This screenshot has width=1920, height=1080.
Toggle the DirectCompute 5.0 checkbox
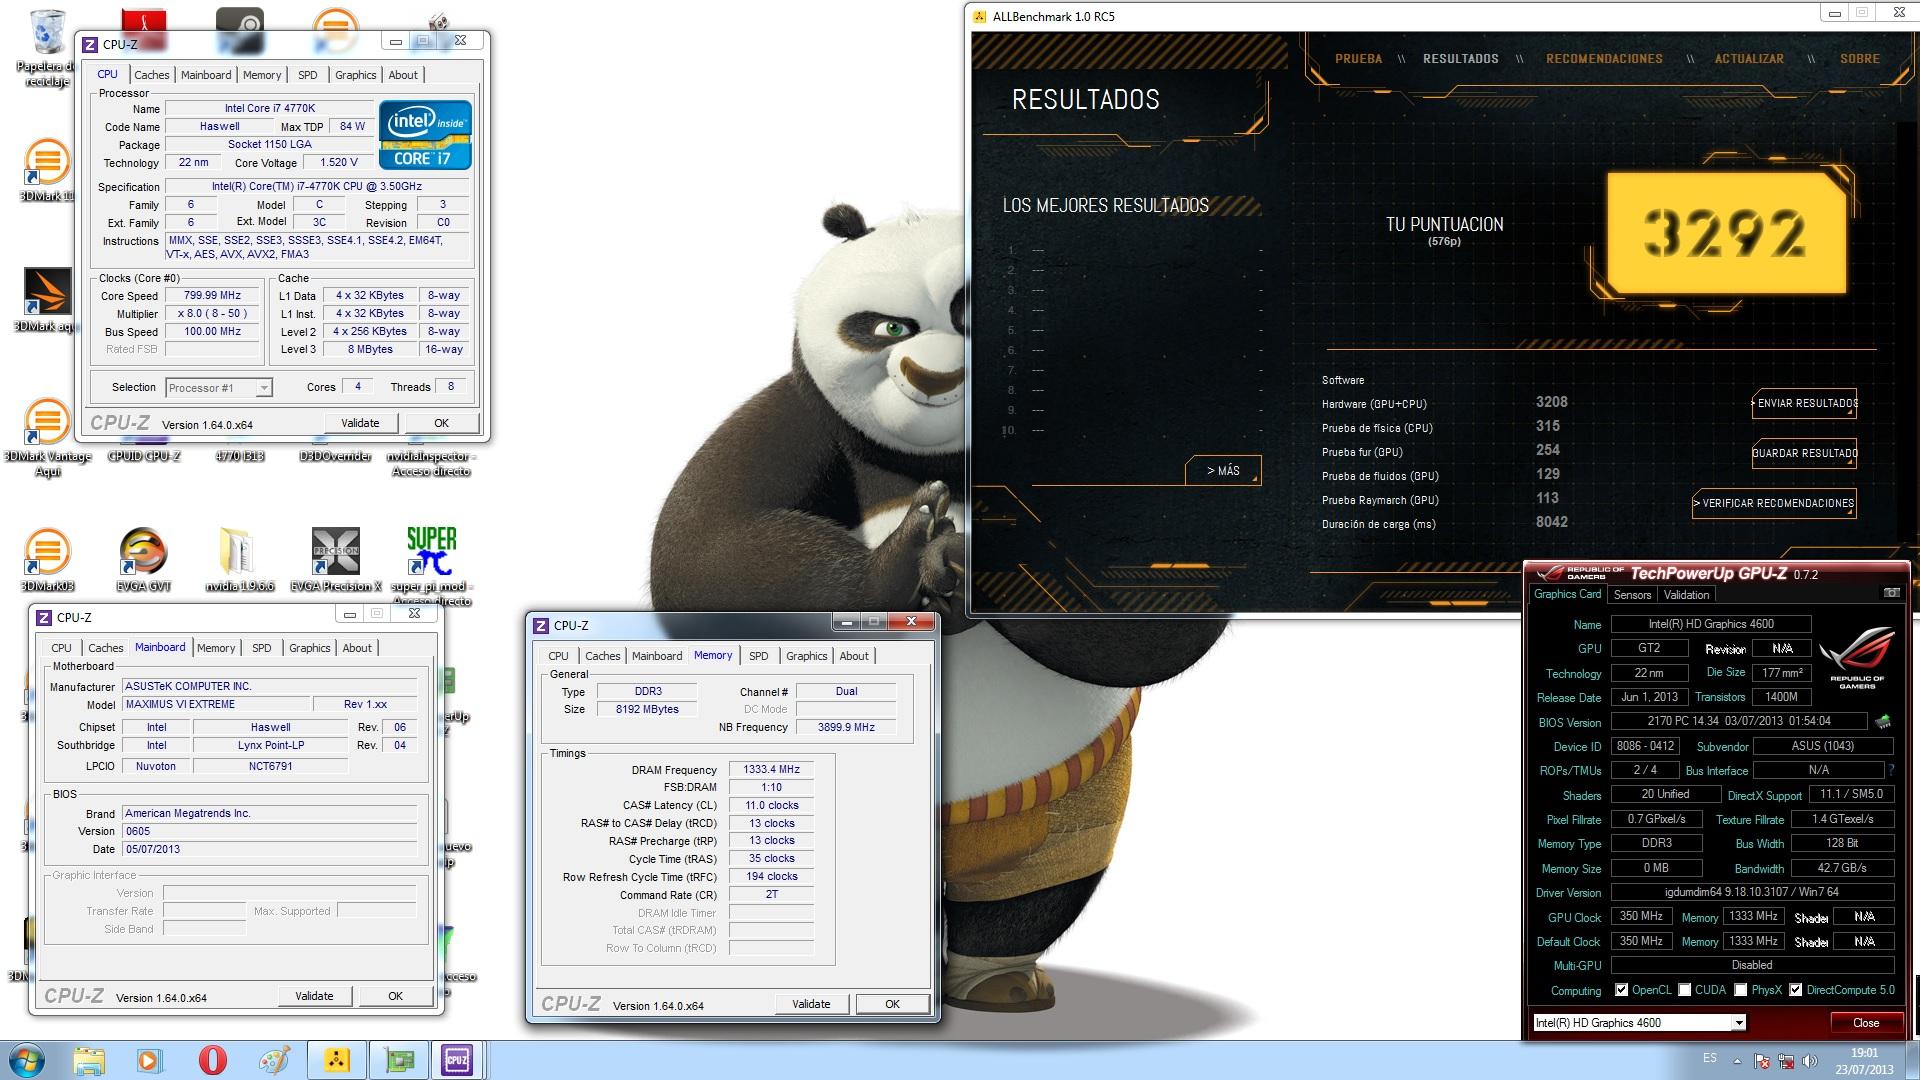coord(1796,990)
